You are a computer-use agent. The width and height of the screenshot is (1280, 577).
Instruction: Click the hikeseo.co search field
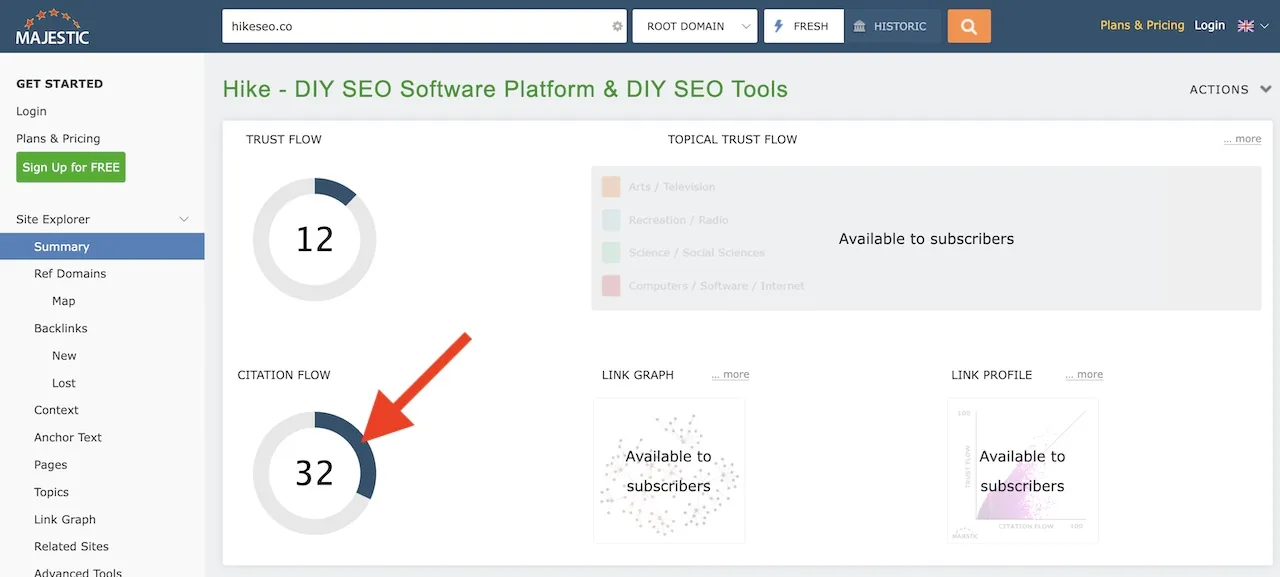click(x=425, y=27)
